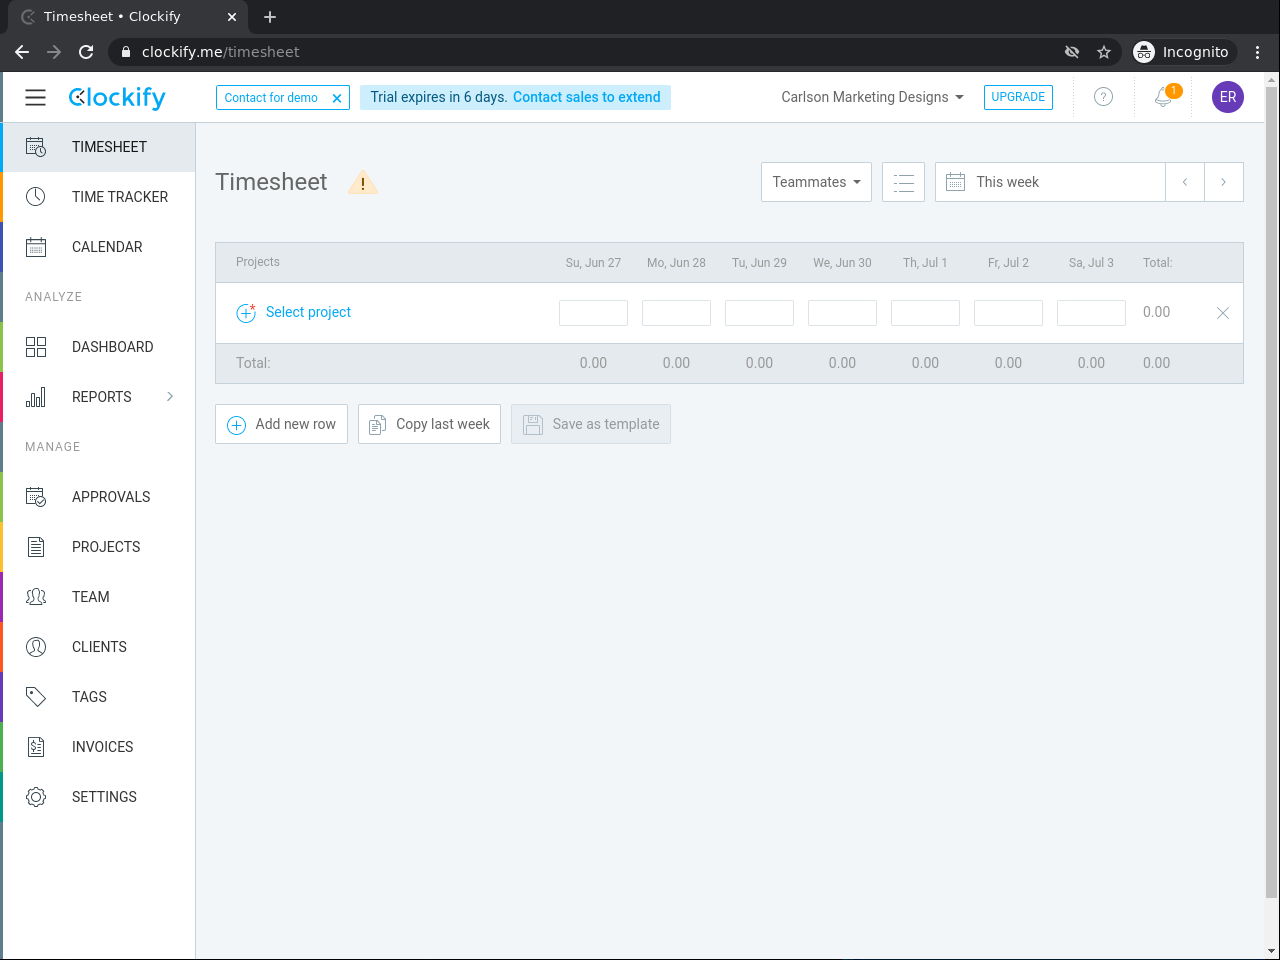This screenshot has height=960, width=1280.
Task: Click Copy last week button
Action: click(429, 424)
